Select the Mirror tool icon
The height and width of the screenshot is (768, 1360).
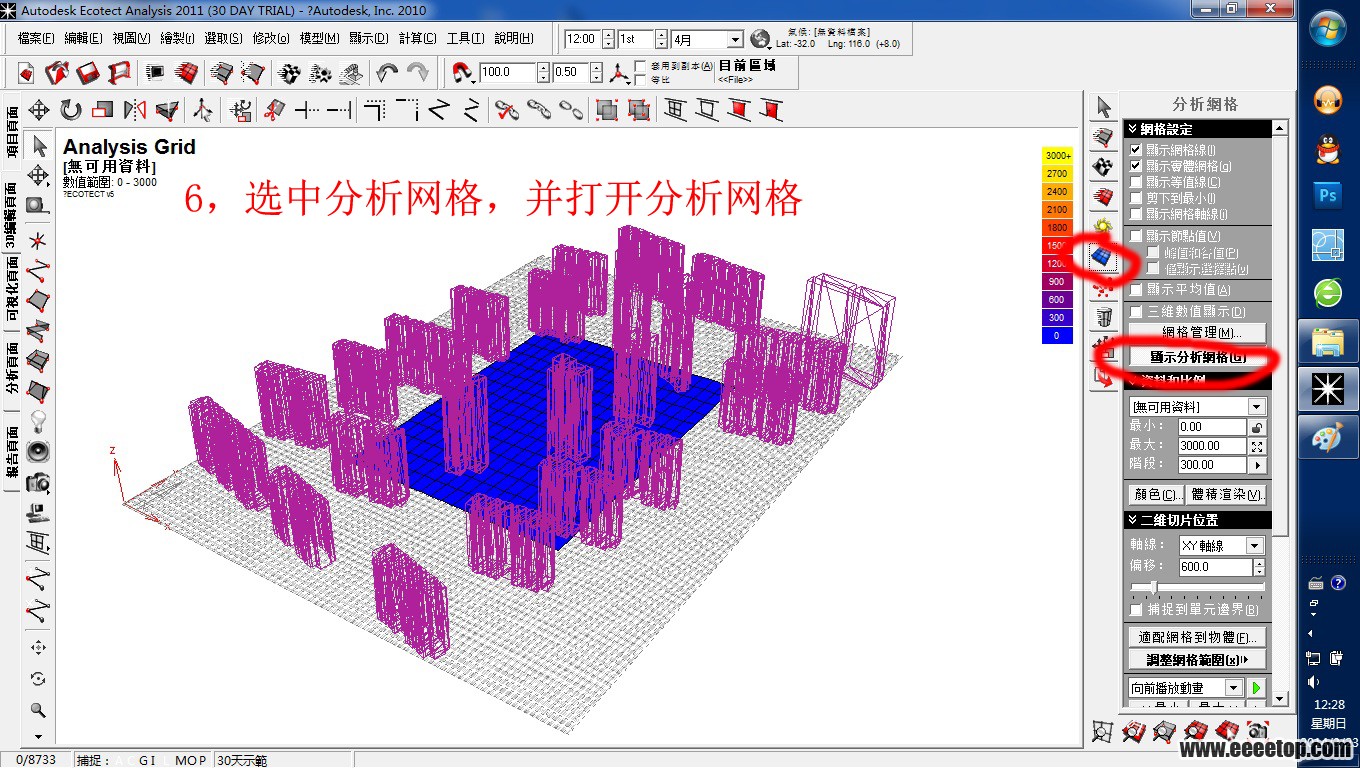coord(135,110)
